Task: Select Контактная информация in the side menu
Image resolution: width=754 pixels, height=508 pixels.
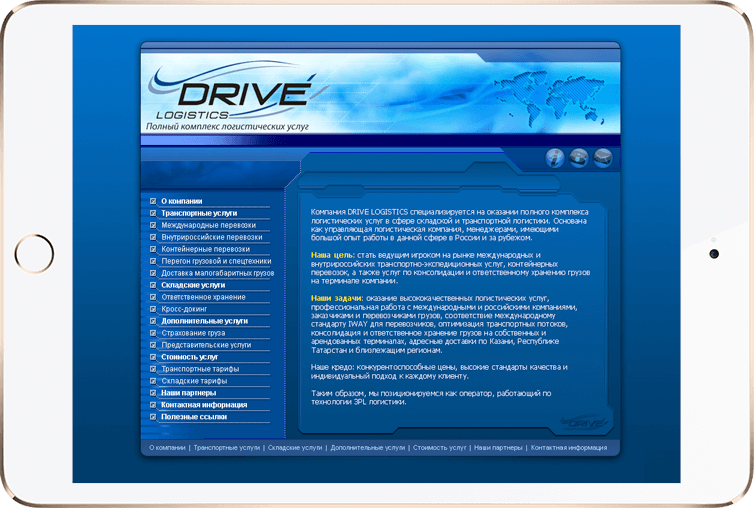Action: 204,405
